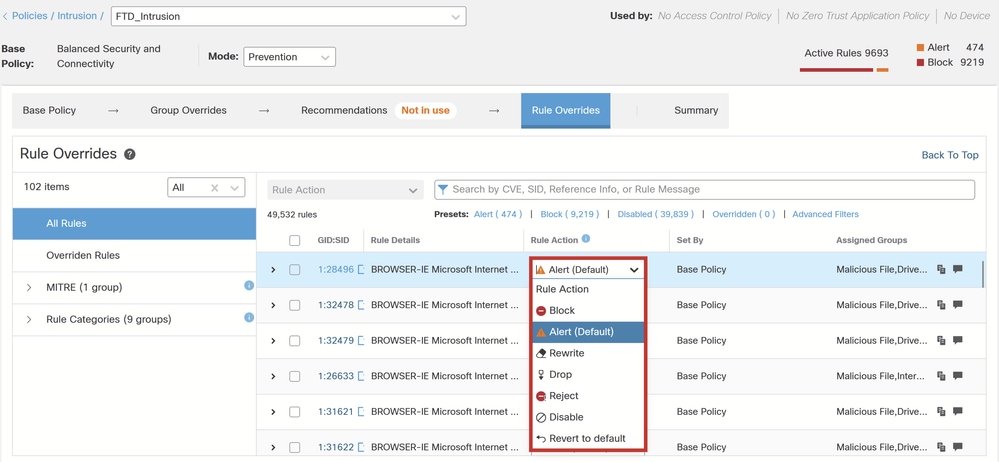This screenshot has width=999, height=462.
Task: Click the copy icon in row 1:28496
Action: [x=941, y=270]
